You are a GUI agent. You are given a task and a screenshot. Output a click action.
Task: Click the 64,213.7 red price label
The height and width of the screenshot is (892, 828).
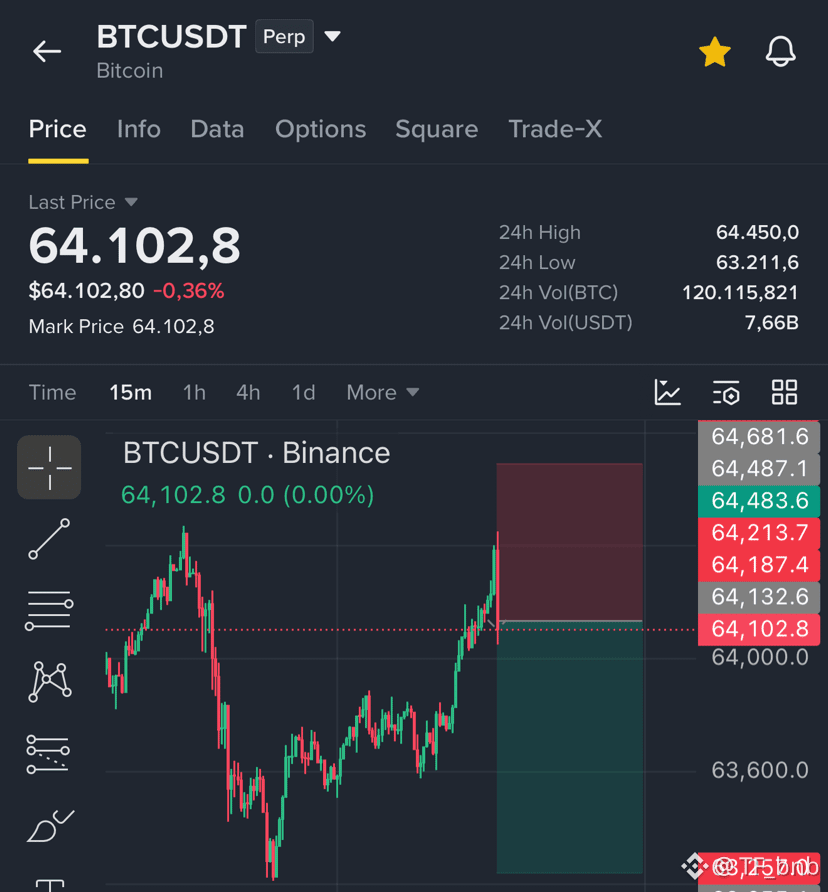tap(759, 533)
